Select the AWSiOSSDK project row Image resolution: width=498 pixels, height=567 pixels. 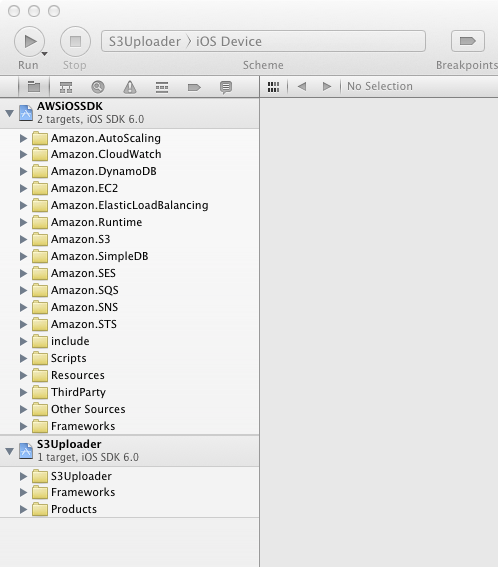pyautogui.click(x=129, y=113)
